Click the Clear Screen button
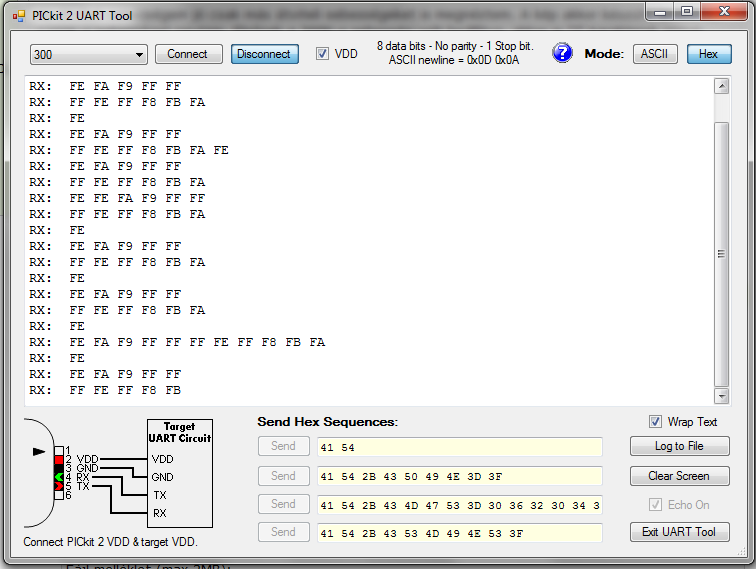Image resolution: width=756 pixels, height=569 pixels. (679, 476)
